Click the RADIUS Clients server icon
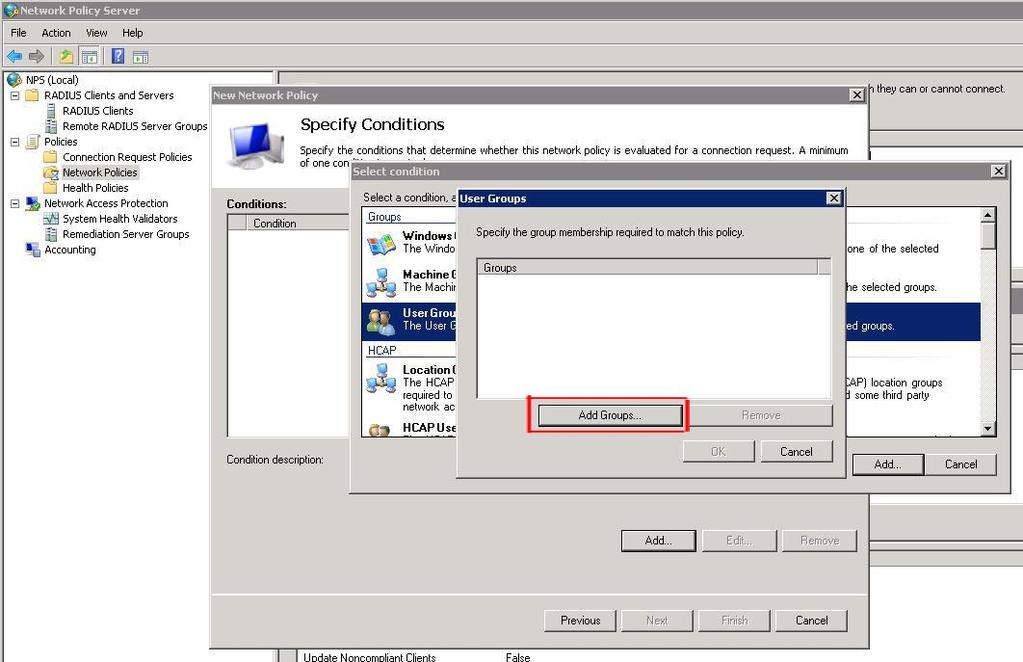 [51, 111]
